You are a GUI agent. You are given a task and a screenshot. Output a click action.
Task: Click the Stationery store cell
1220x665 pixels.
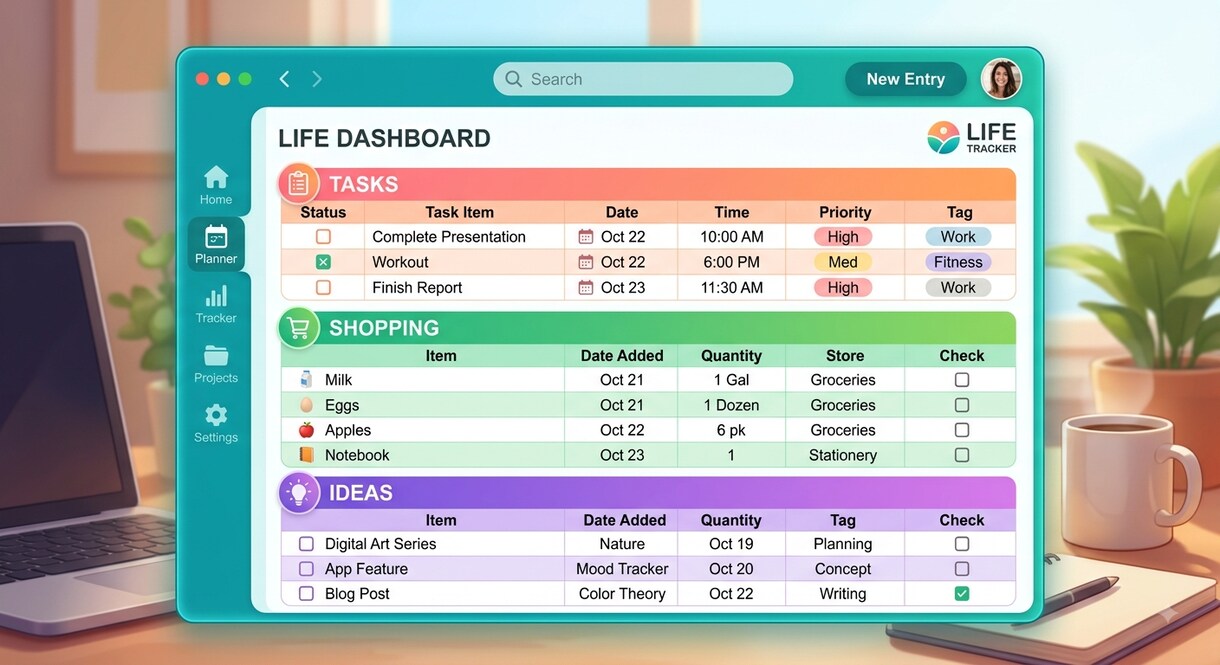click(843, 455)
